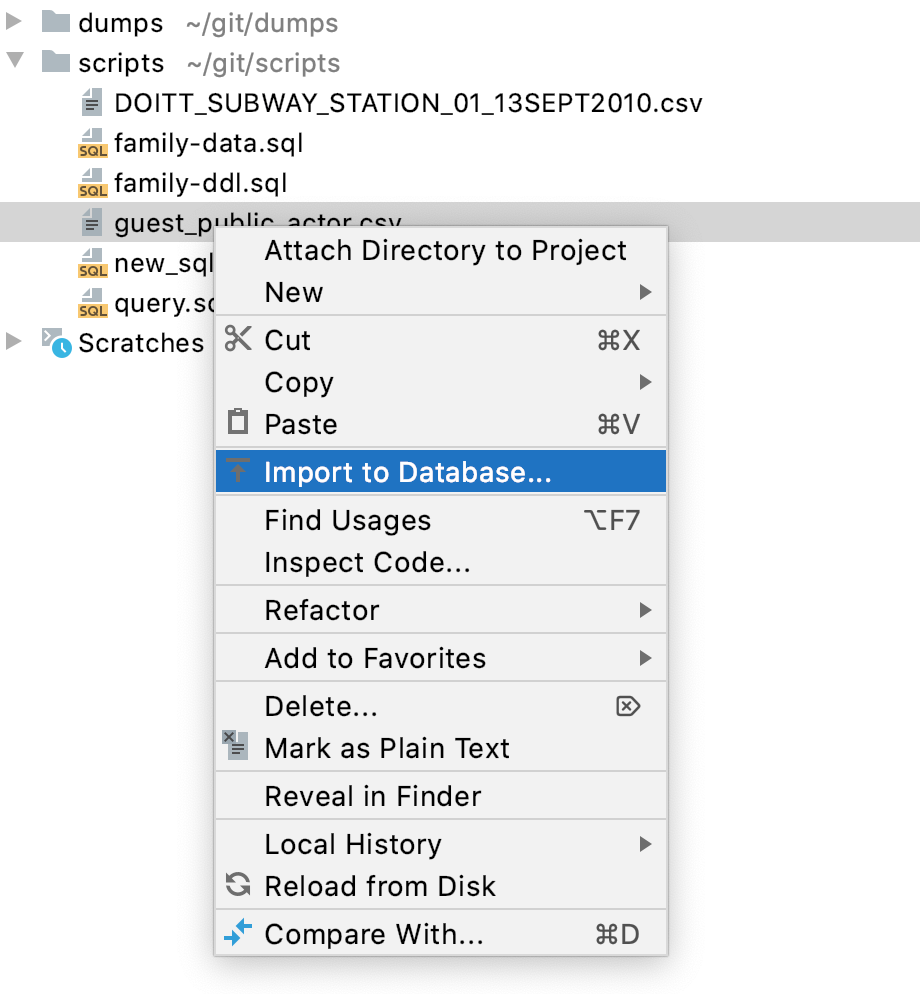Choose Compare With… menu entry
The width and height of the screenshot is (920, 994).
coord(441,934)
